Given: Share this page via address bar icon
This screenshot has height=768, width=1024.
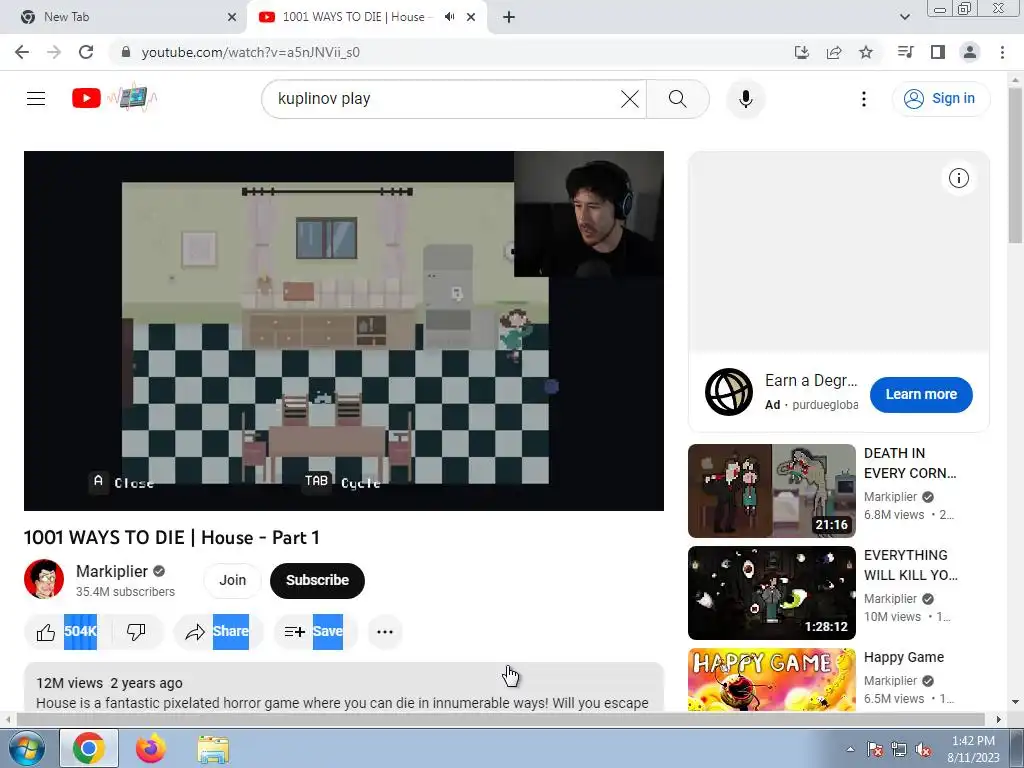Looking at the screenshot, I should point(834,52).
